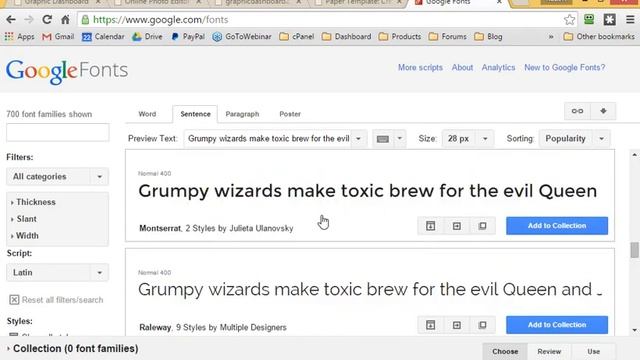The height and width of the screenshot is (360, 640).
Task: Go to the Use step tab
Action: (x=593, y=351)
